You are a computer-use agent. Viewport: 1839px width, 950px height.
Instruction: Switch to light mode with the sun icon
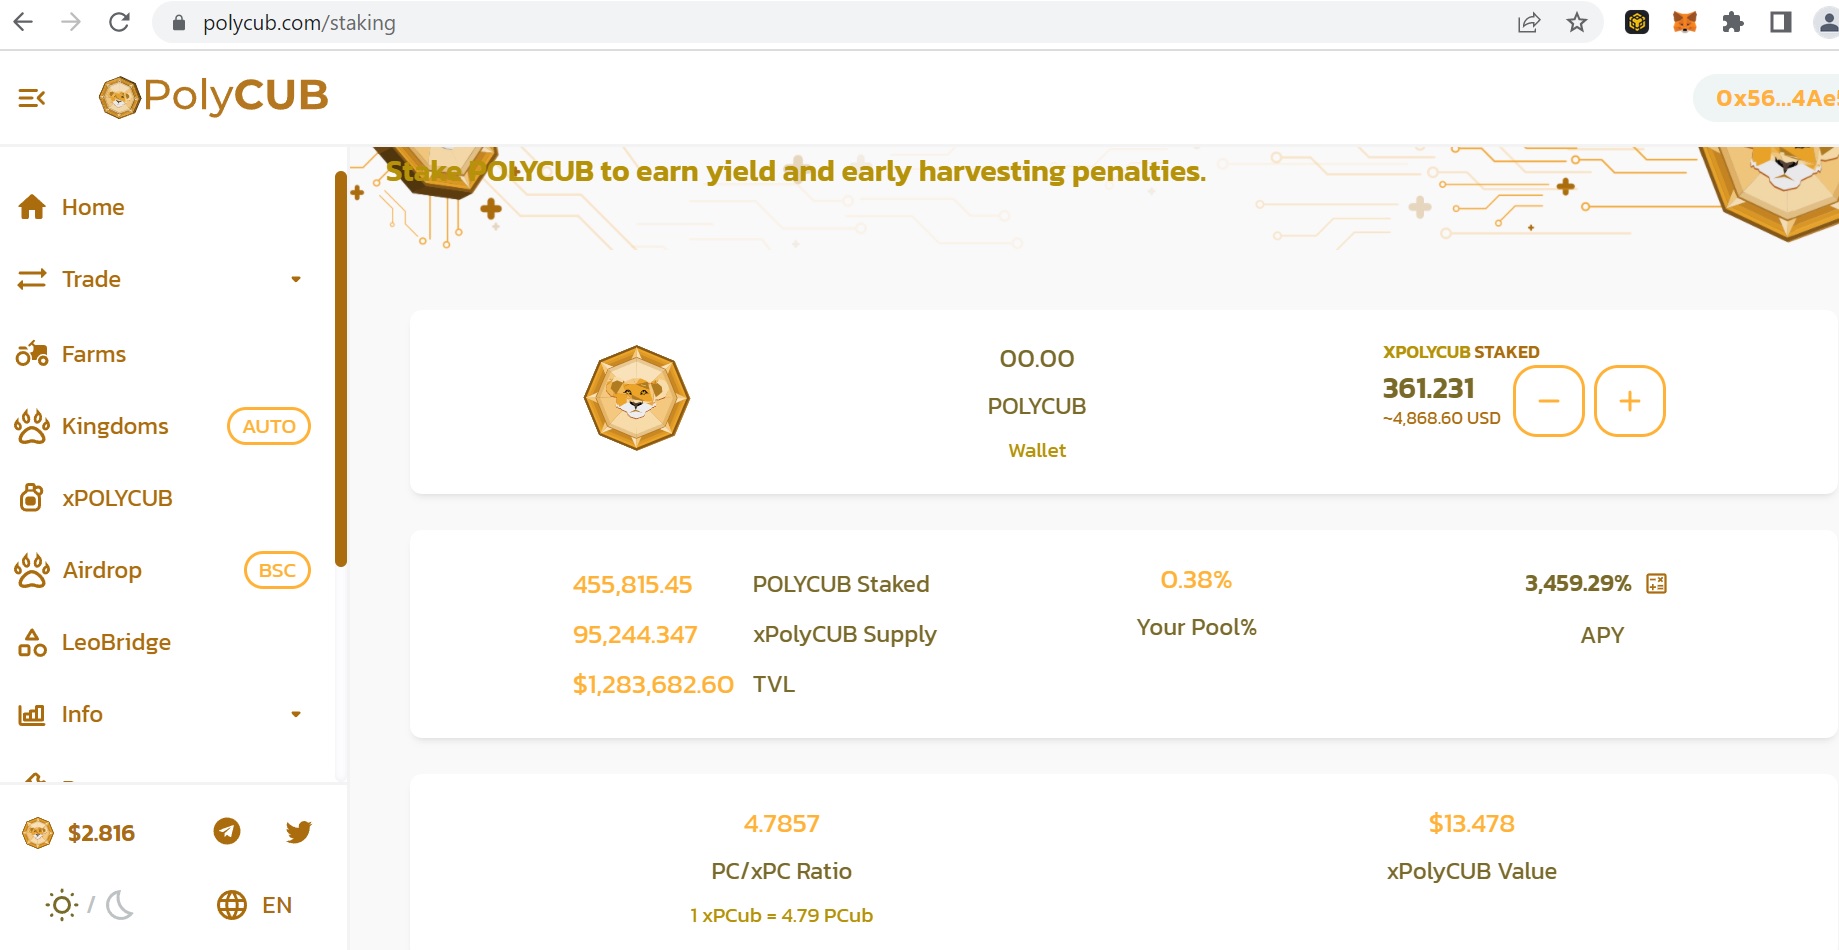(x=62, y=905)
